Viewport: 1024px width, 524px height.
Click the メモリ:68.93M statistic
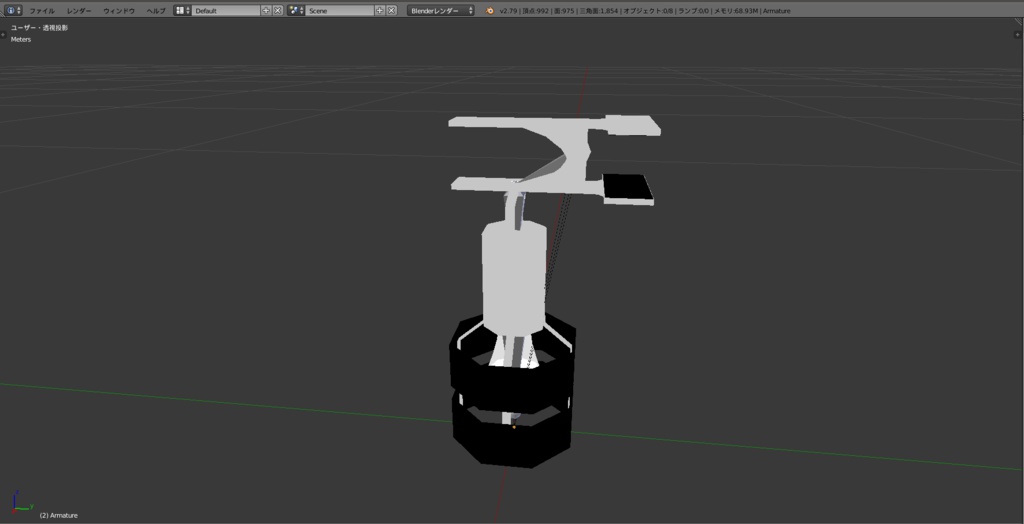pos(735,11)
